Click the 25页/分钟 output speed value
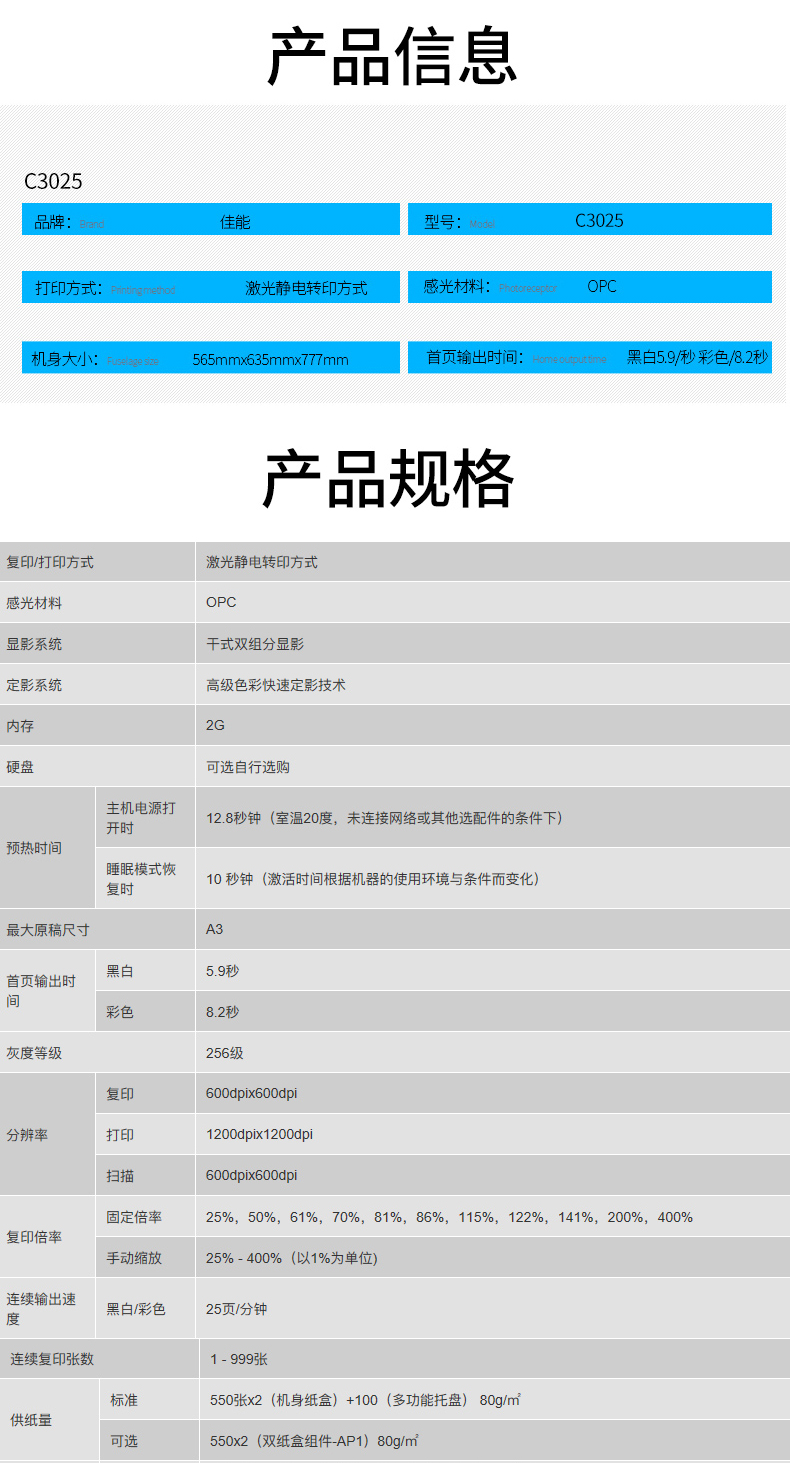The image size is (790, 1463). [x=237, y=1309]
